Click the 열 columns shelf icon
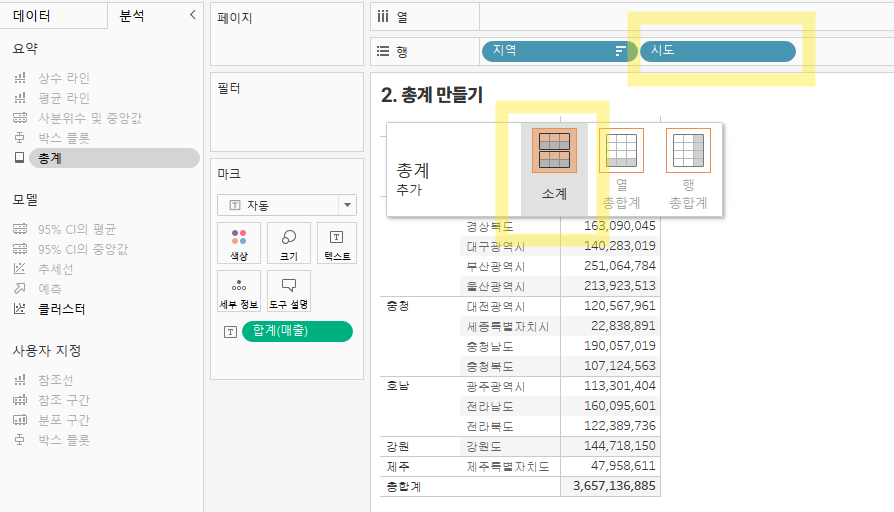 coord(383,17)
